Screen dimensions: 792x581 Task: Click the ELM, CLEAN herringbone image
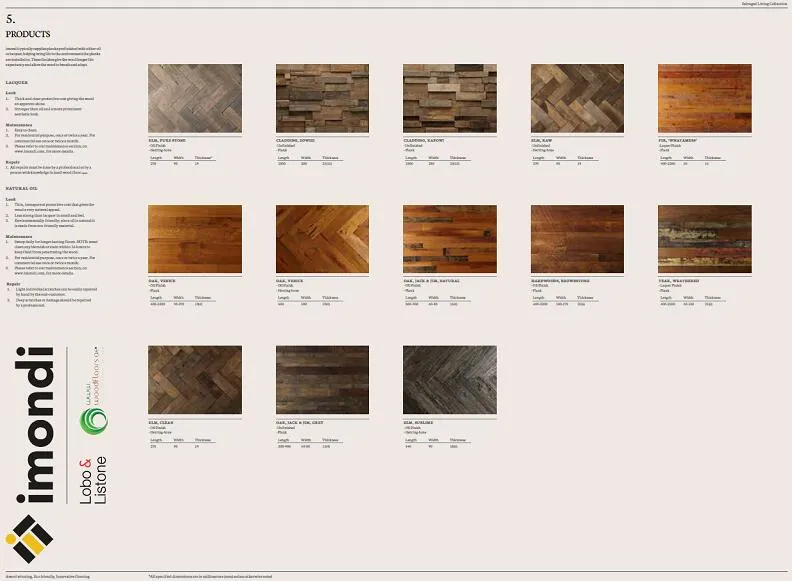coord(195,380)
